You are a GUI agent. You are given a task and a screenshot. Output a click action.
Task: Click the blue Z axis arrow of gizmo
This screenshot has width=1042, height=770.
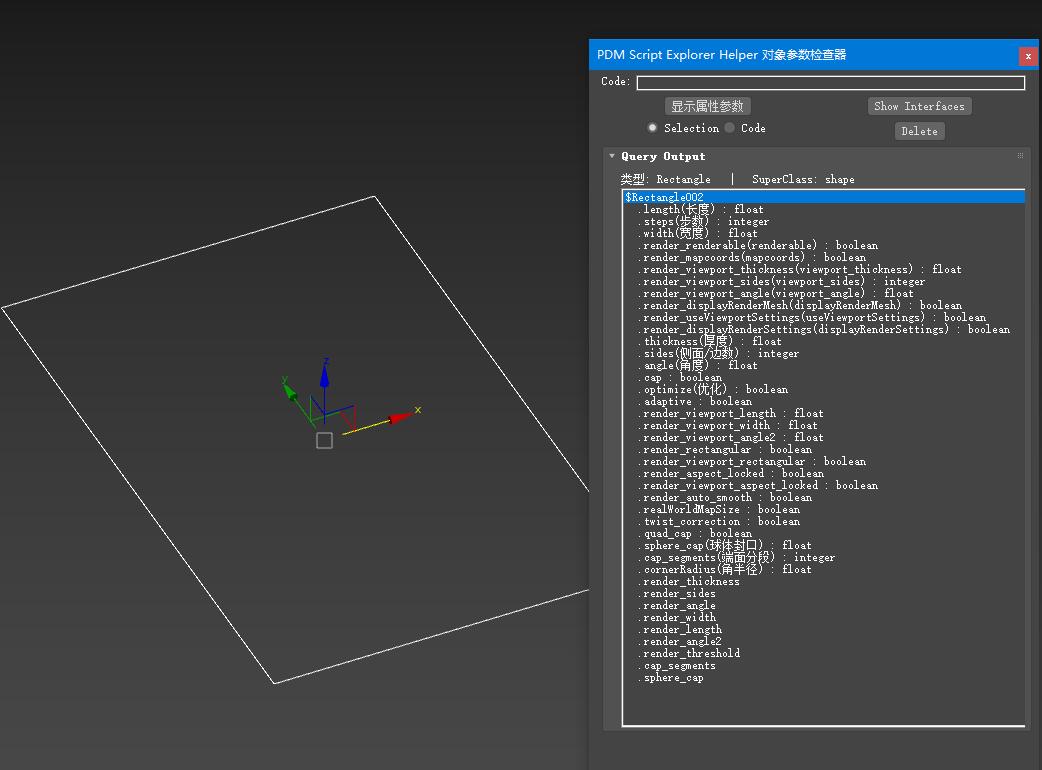(324, 376)
